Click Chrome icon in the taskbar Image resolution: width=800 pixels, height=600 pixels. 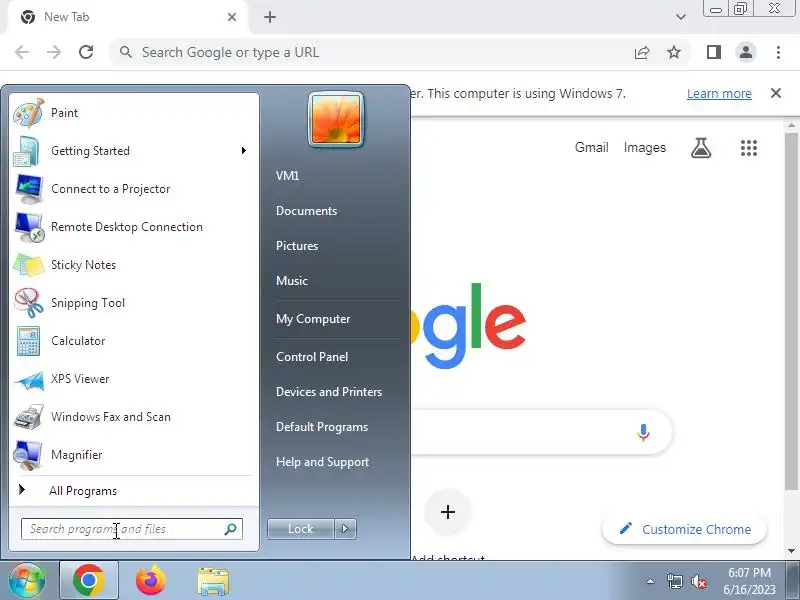point(89,581)
